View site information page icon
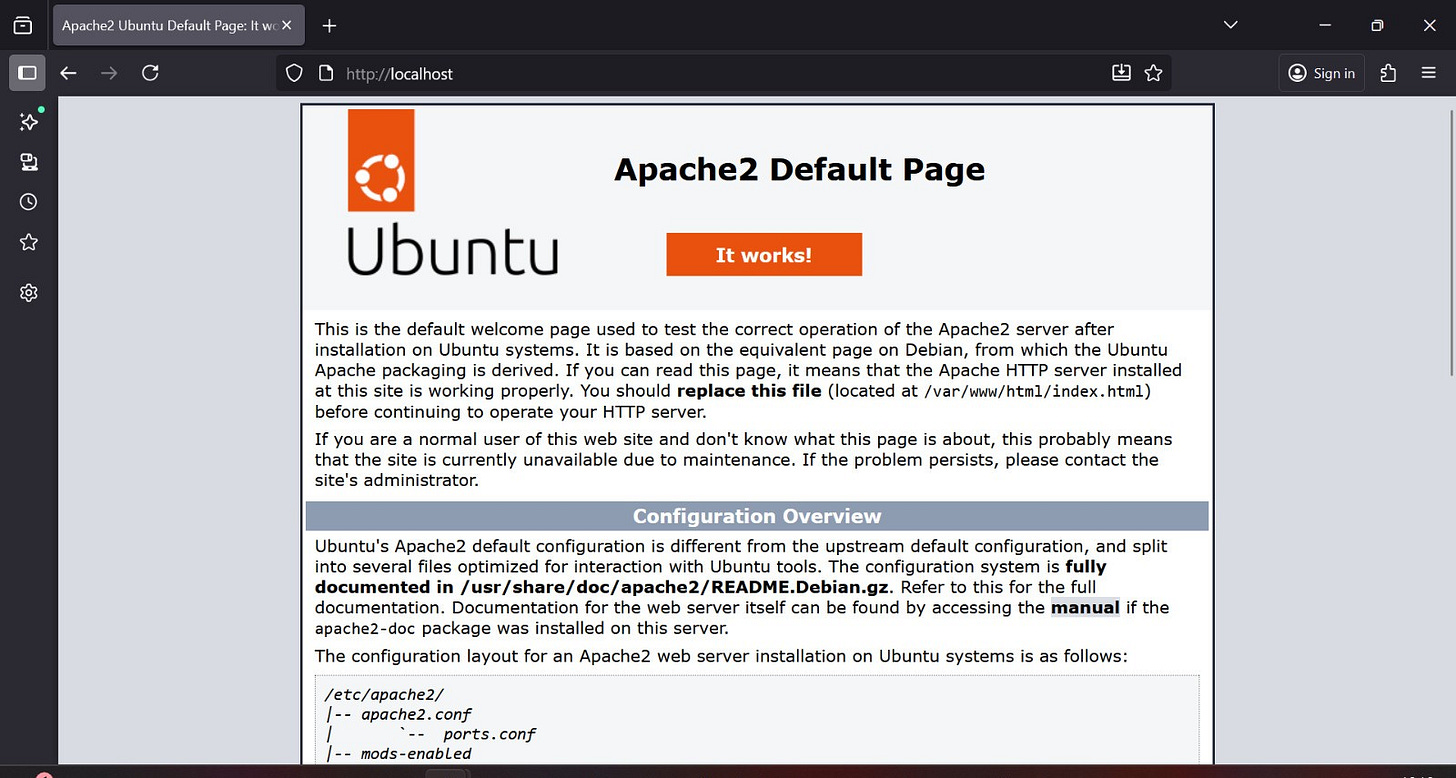Viewport: 1456px width, 778px height. tap(325, 73)
